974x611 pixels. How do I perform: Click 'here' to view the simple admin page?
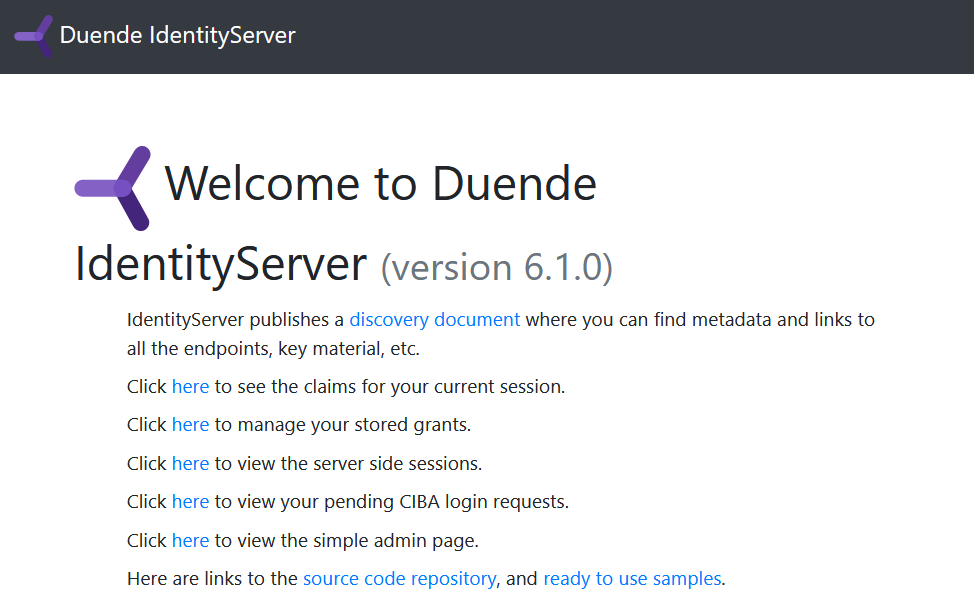[190, 541]
